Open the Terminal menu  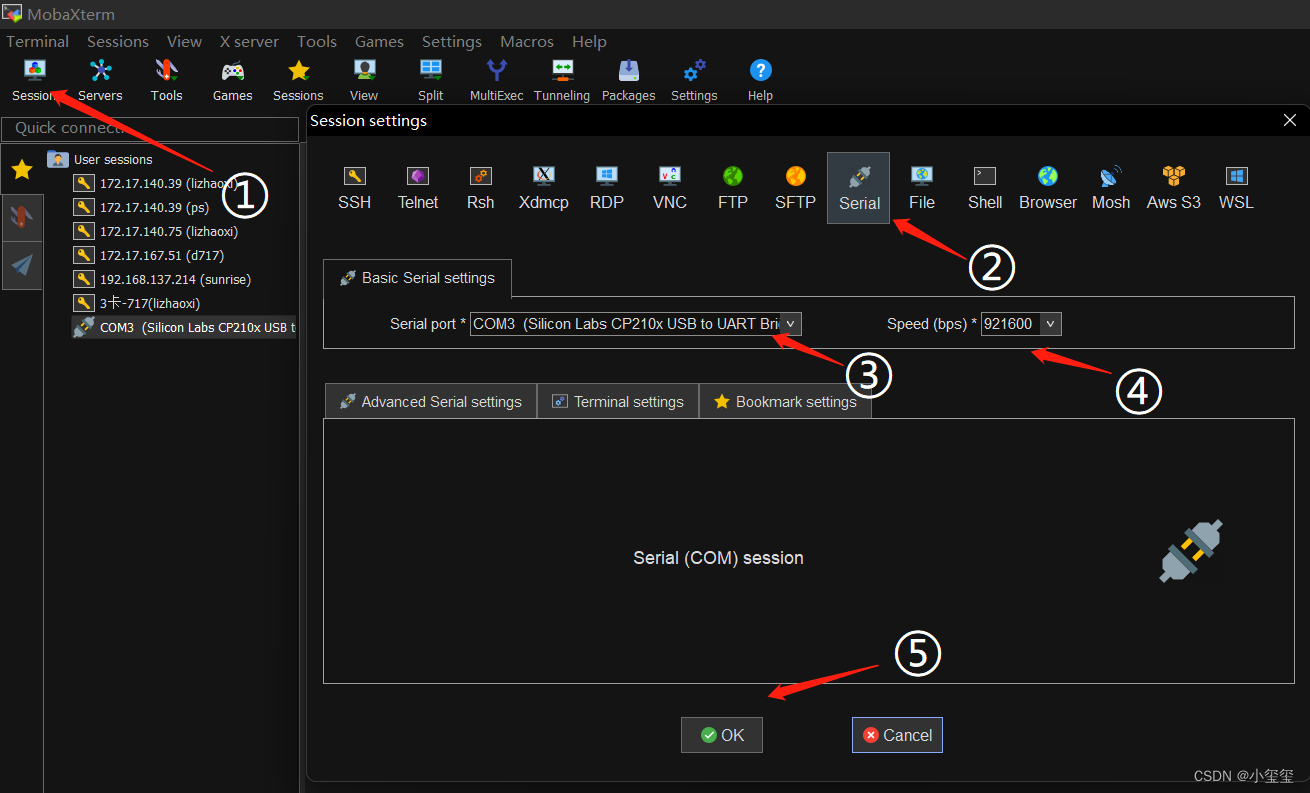click(x=38, y=41)
